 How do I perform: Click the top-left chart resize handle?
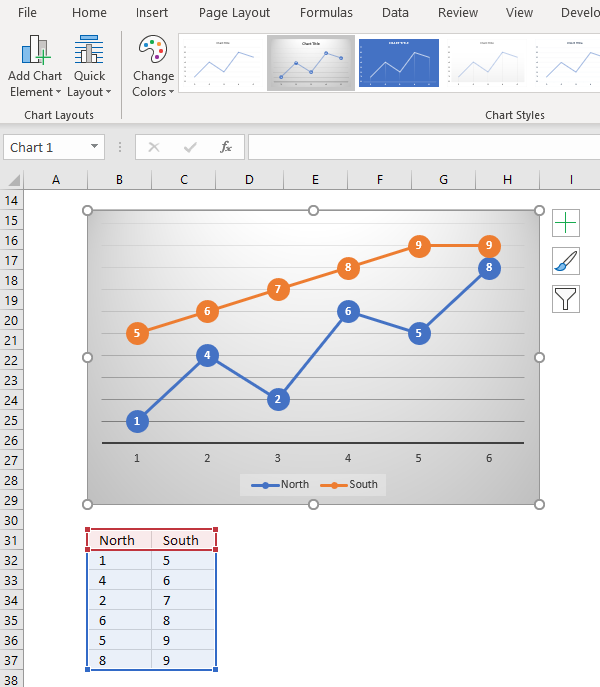87,211
